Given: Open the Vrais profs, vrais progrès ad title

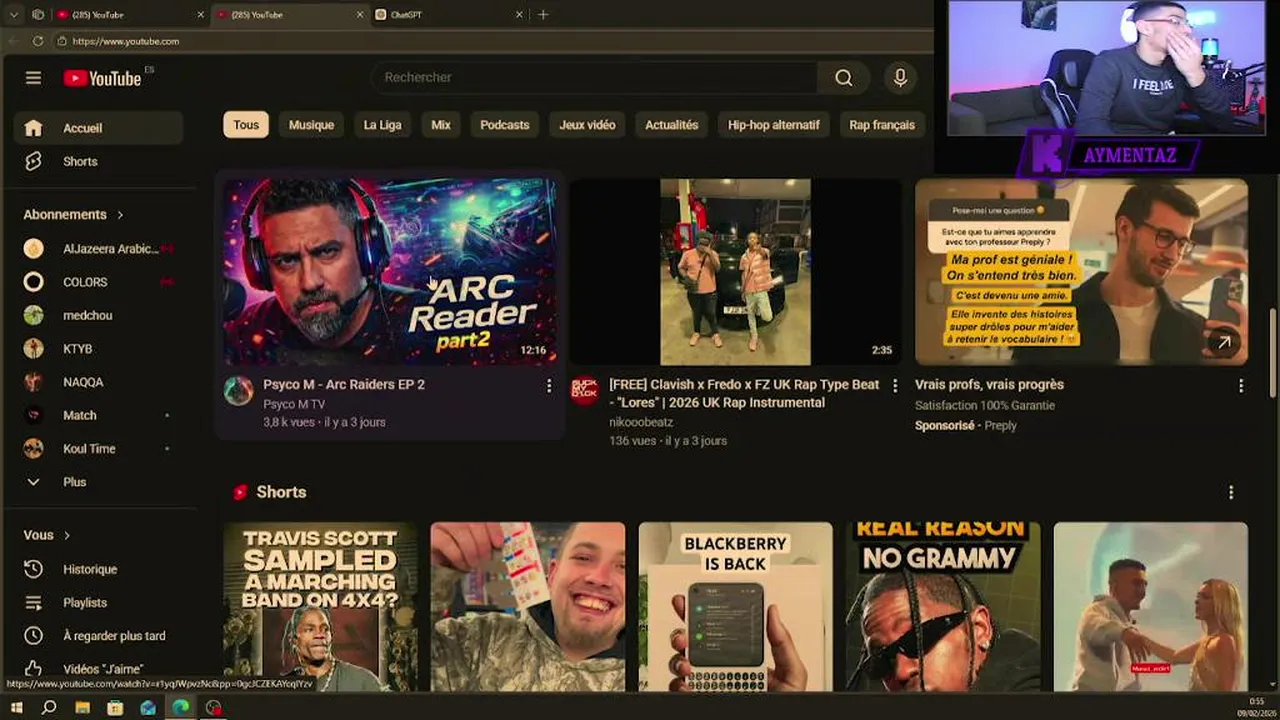Looking at the screenshot, I should 989,384.
